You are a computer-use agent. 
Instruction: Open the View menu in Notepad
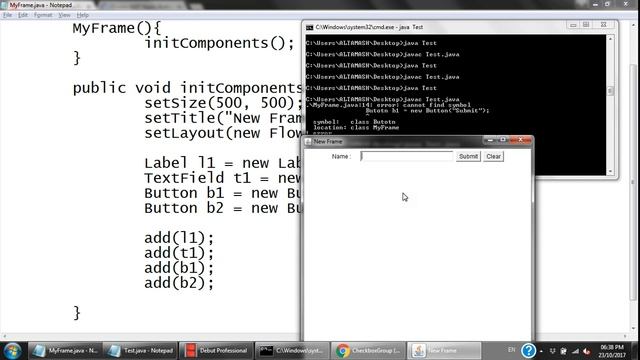(64, 15)
